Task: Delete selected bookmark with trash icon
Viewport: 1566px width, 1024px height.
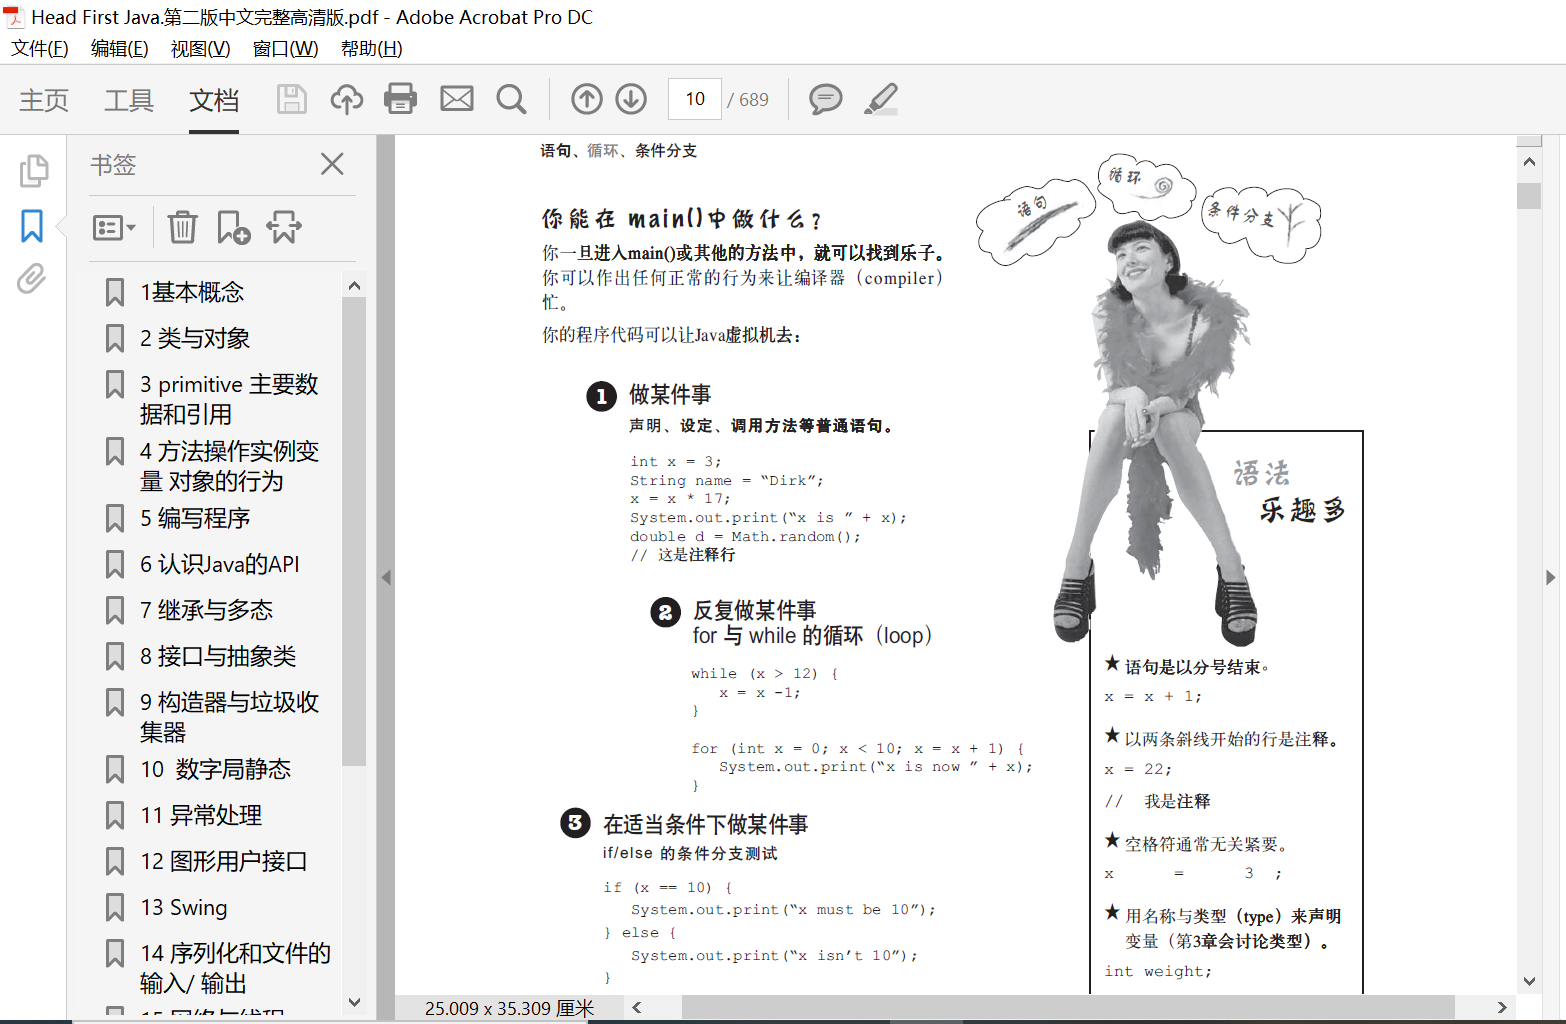Action: (x=181, y=227)
